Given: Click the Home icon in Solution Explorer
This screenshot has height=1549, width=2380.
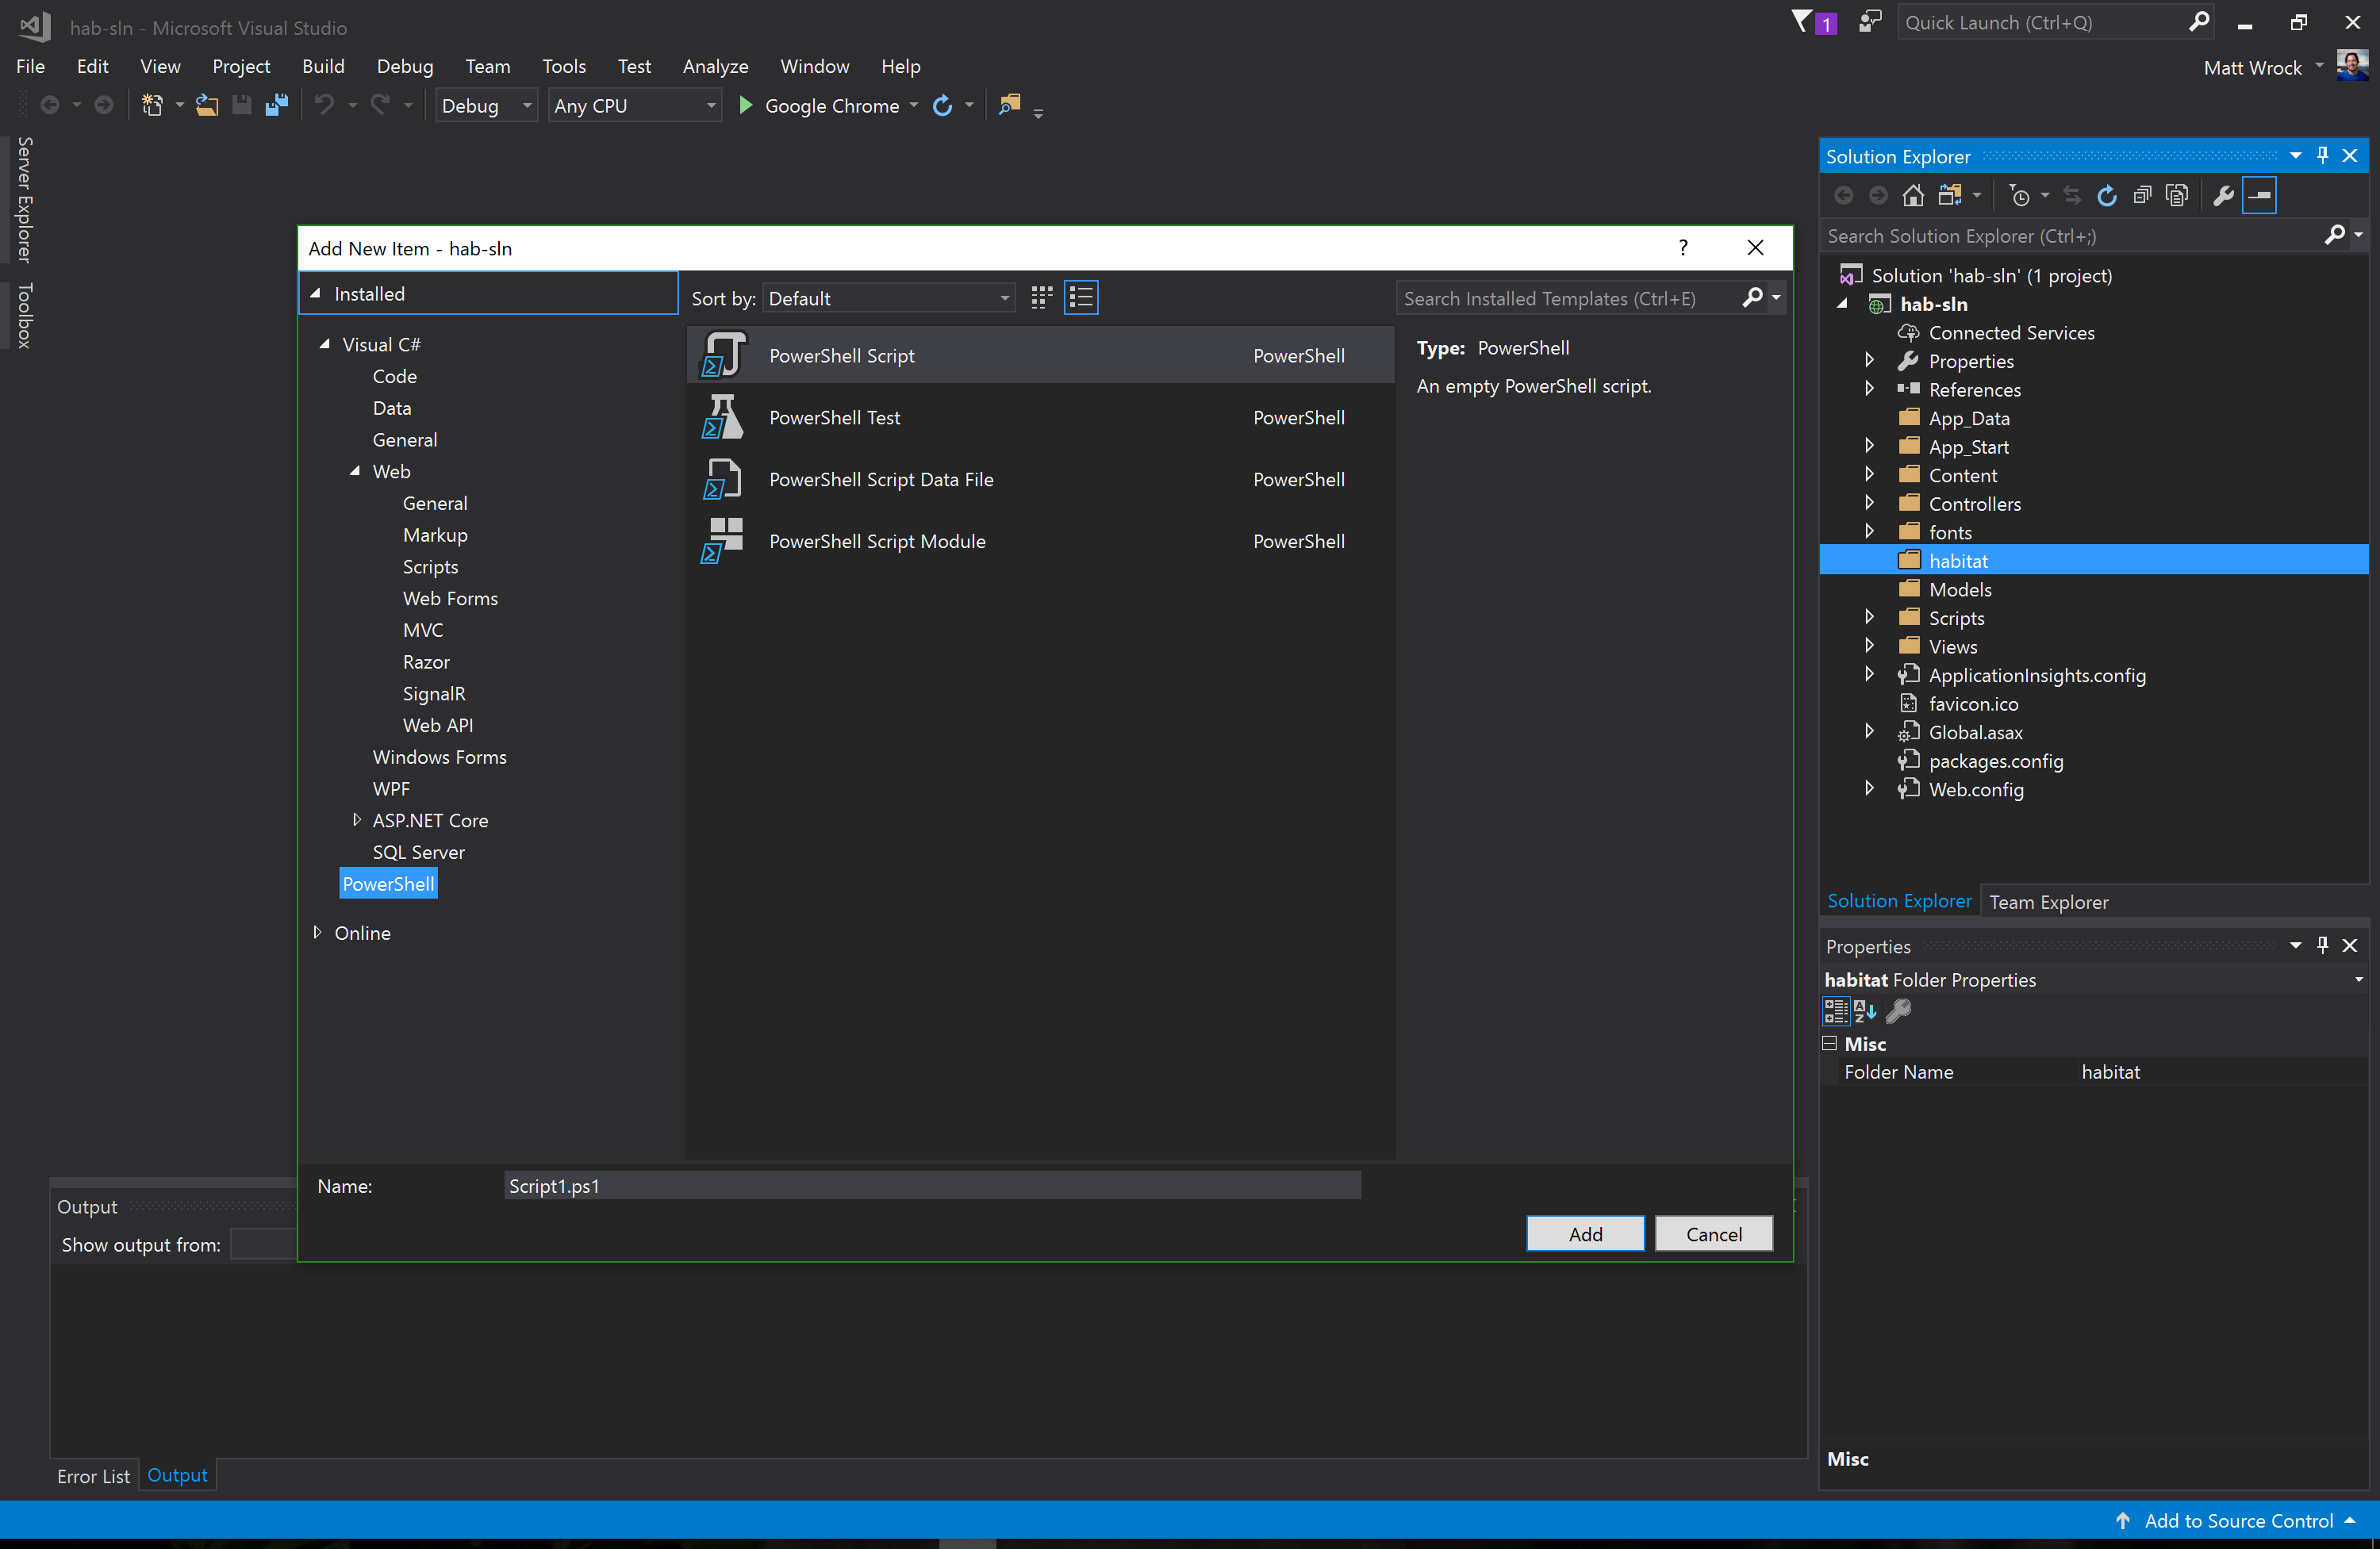Looking at the screenshot, I should (x=1912, y=196).
